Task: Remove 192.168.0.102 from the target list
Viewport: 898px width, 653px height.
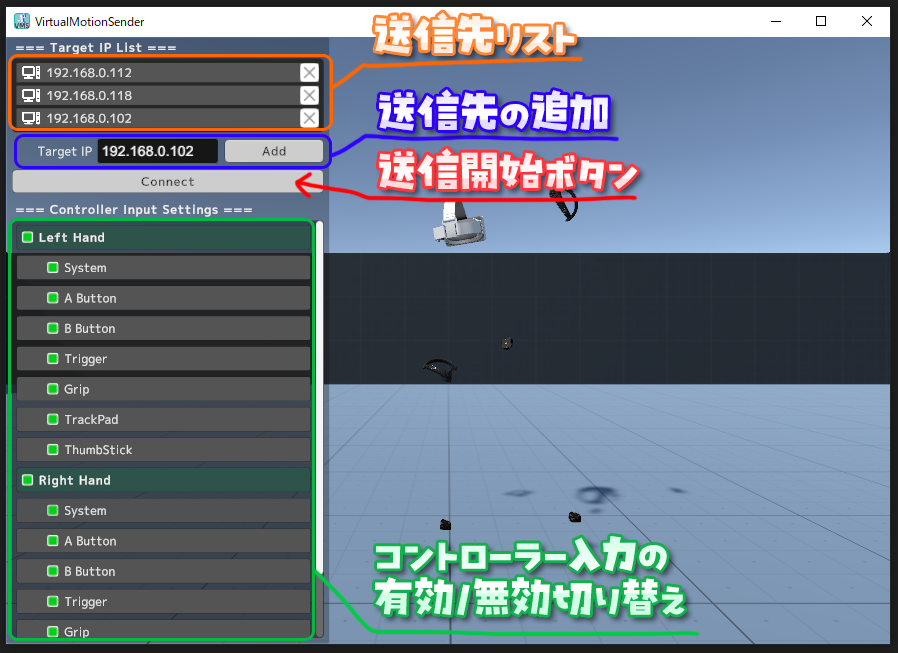Action: pos(309,118)
